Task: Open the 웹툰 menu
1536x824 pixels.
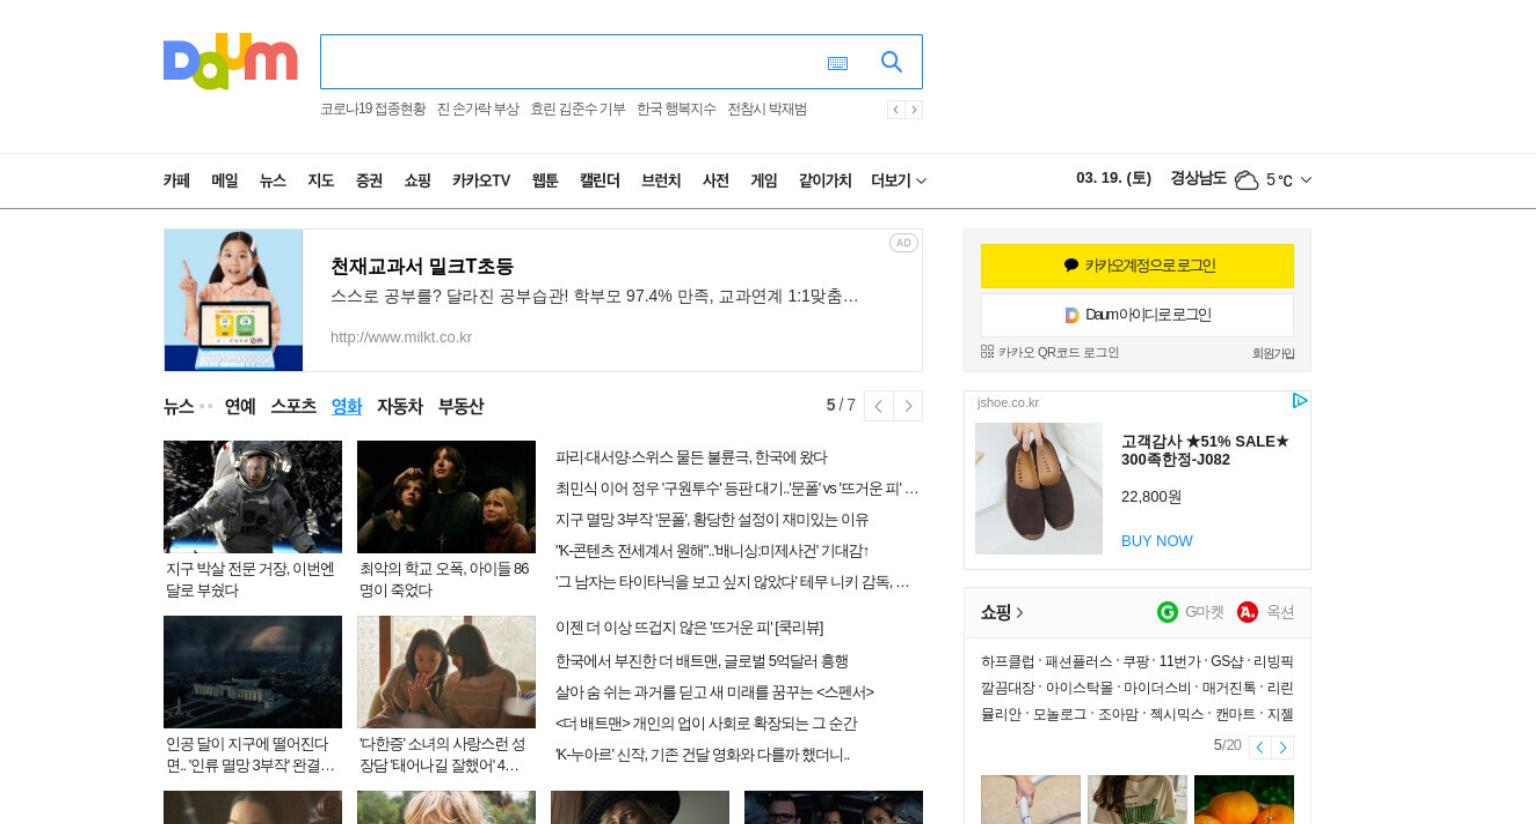Action: [x=545, y=181]
